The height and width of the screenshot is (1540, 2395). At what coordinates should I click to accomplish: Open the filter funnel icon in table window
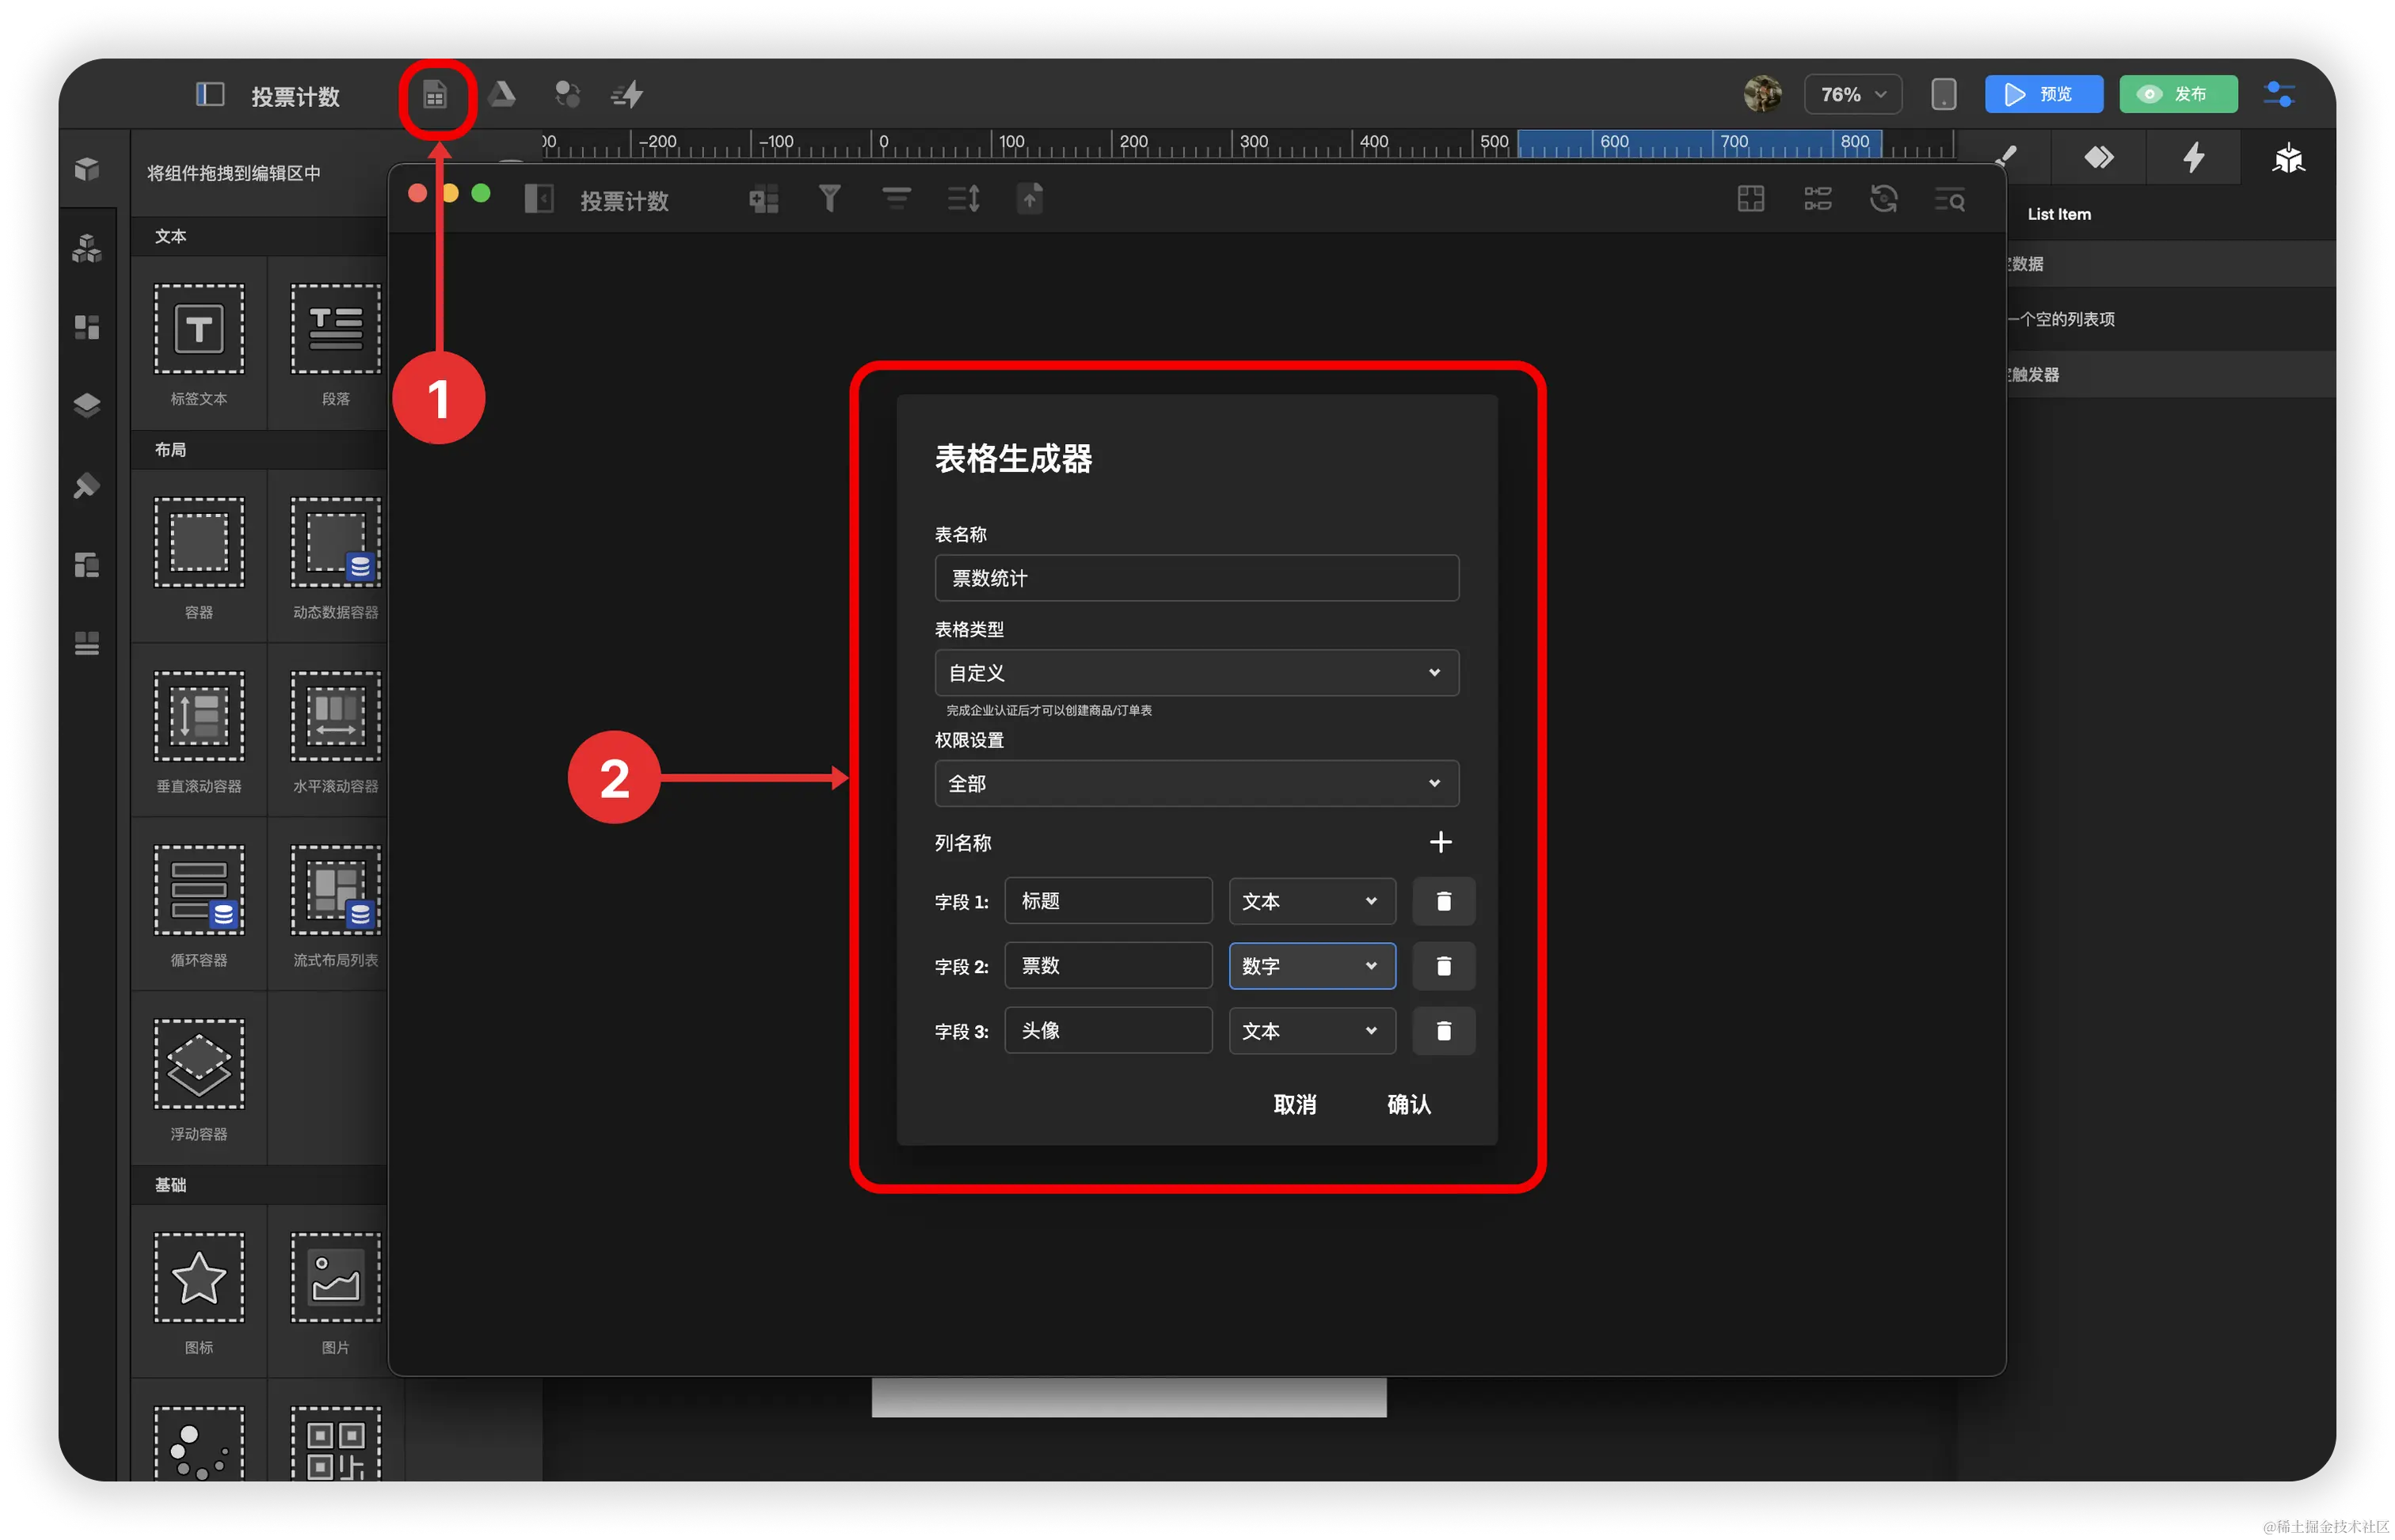click(x=829, y=199)
